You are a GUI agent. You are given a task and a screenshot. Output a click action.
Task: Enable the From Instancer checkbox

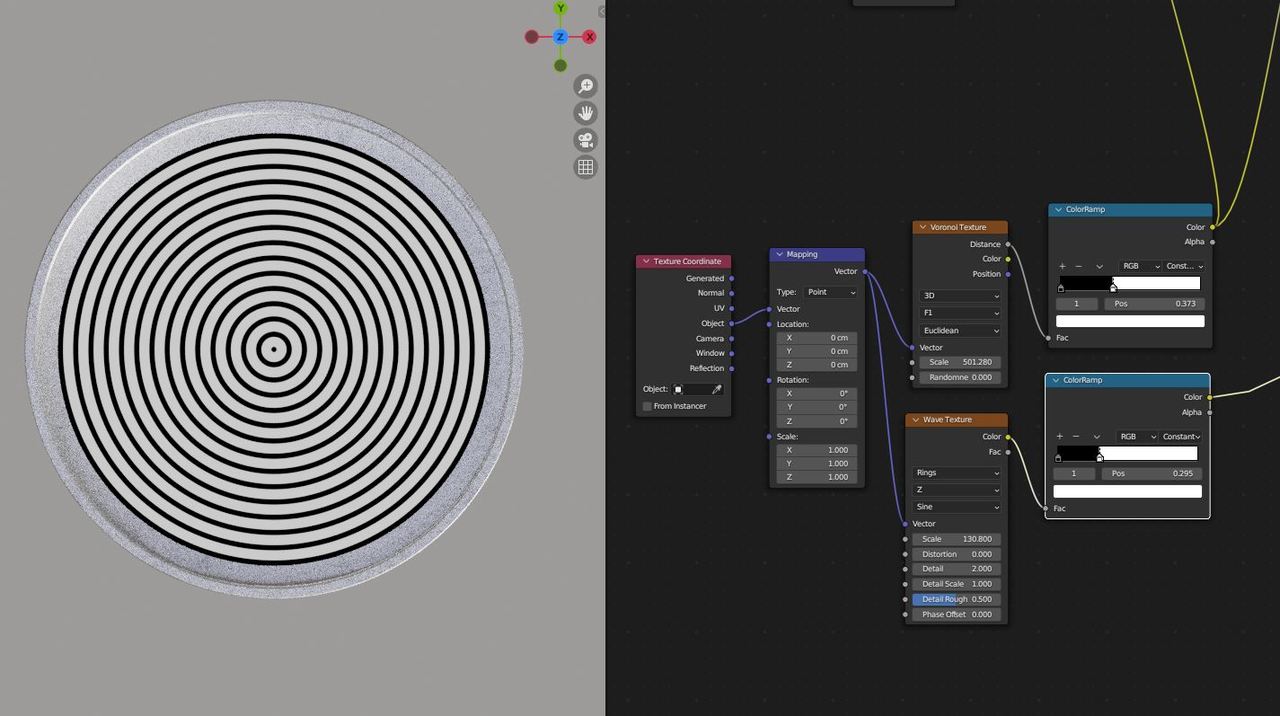(647, 406)
